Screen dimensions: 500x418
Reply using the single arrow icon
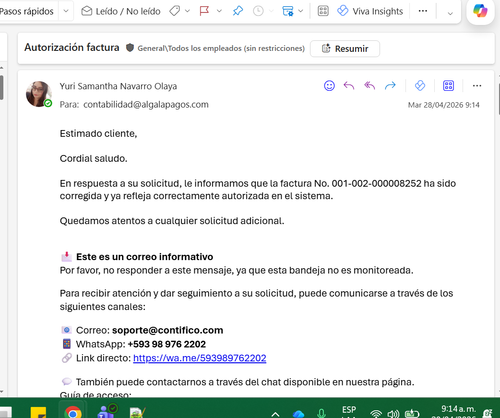(349, 86)
